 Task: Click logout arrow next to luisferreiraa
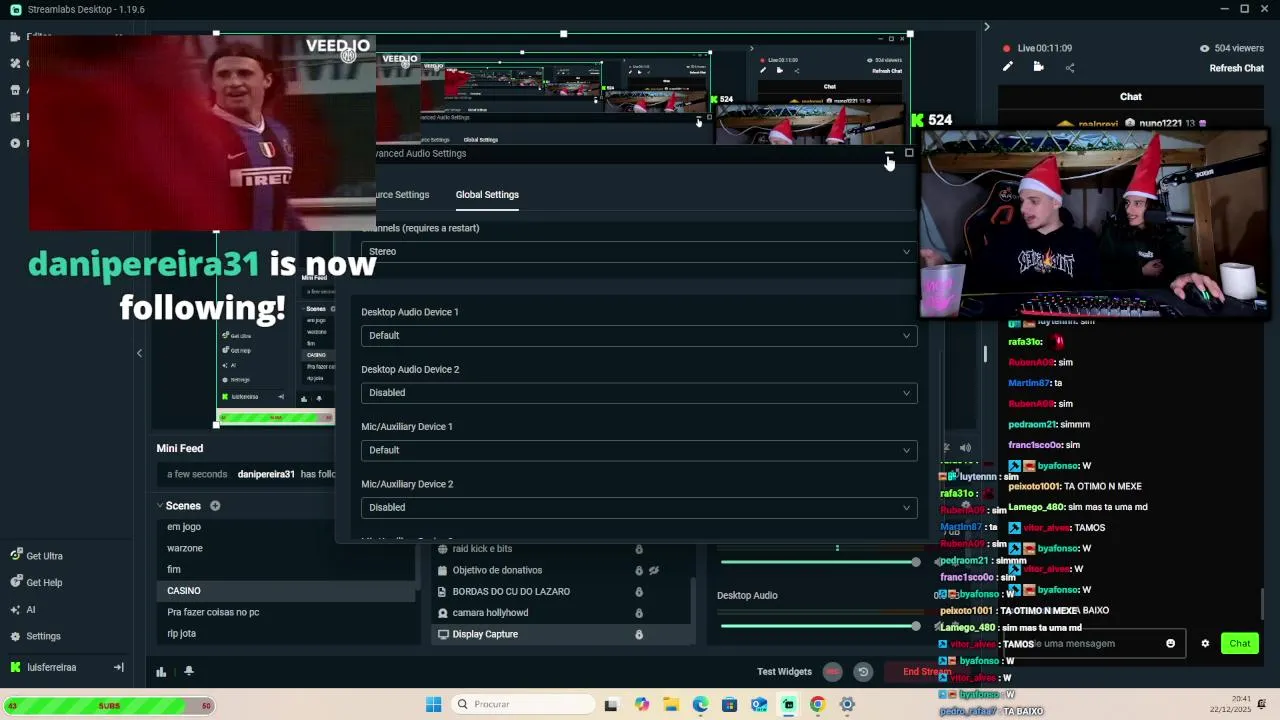118,667
